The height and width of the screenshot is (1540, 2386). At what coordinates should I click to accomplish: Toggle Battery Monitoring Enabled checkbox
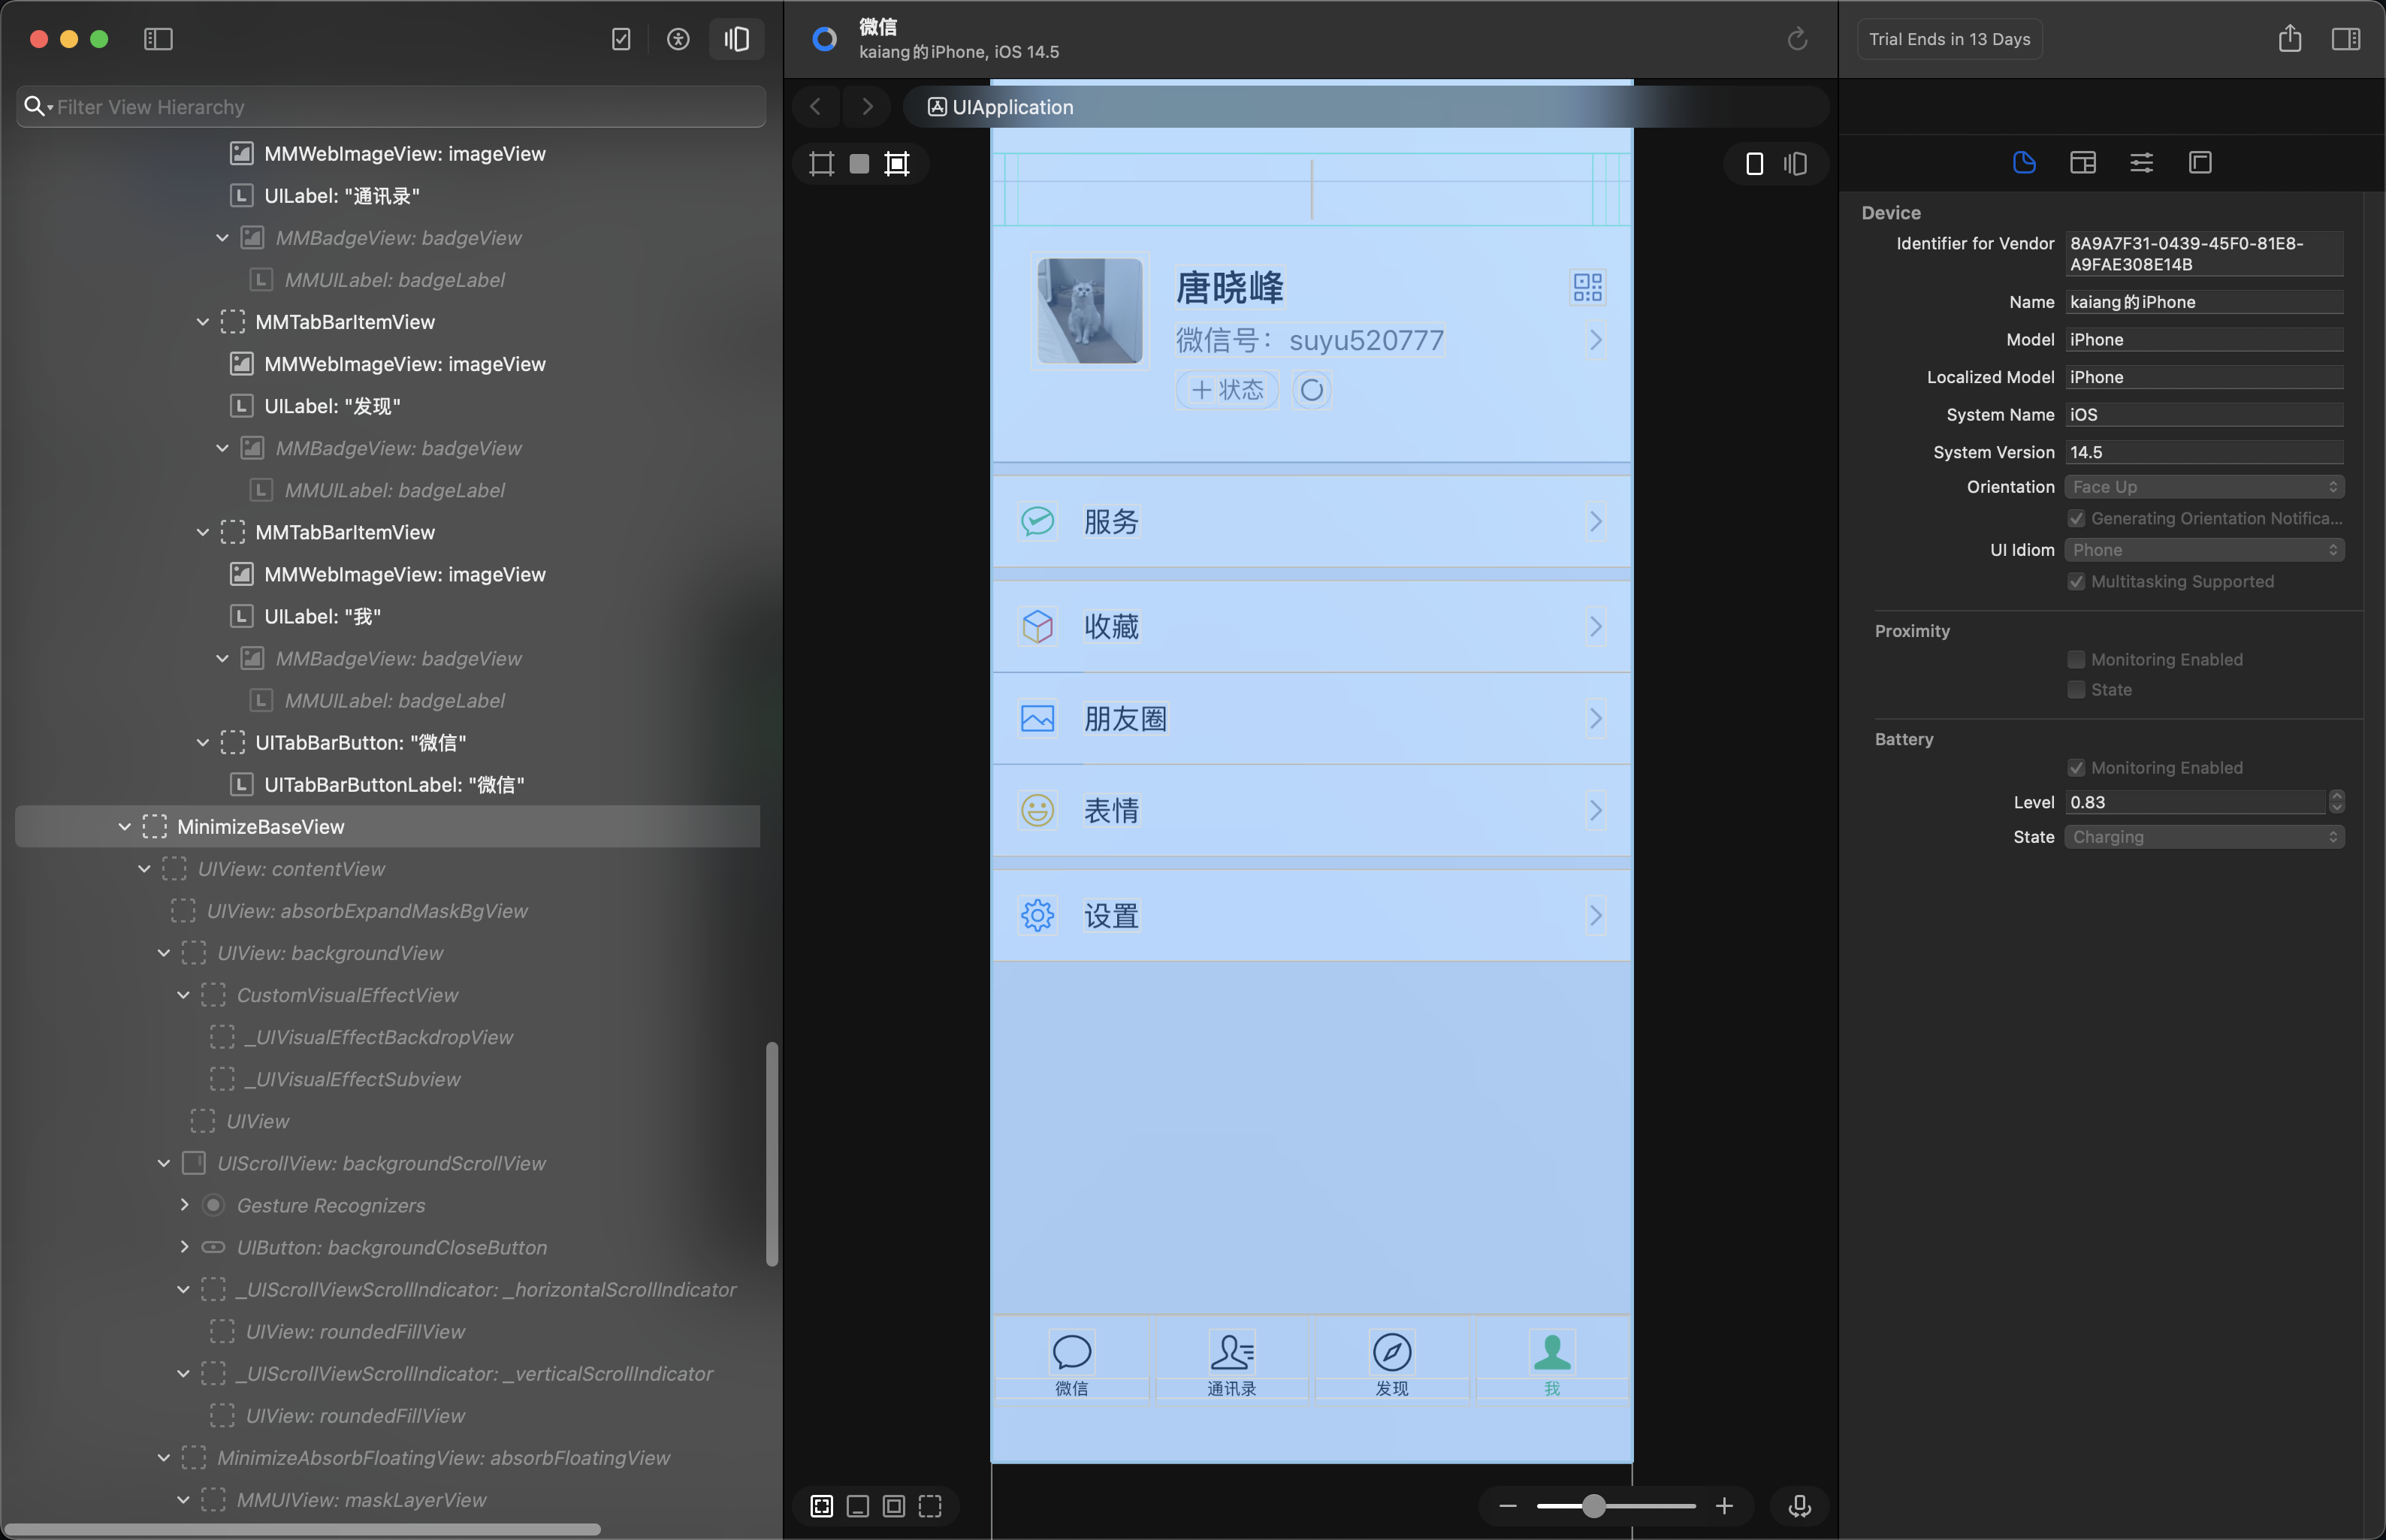tap(2076, 767)
